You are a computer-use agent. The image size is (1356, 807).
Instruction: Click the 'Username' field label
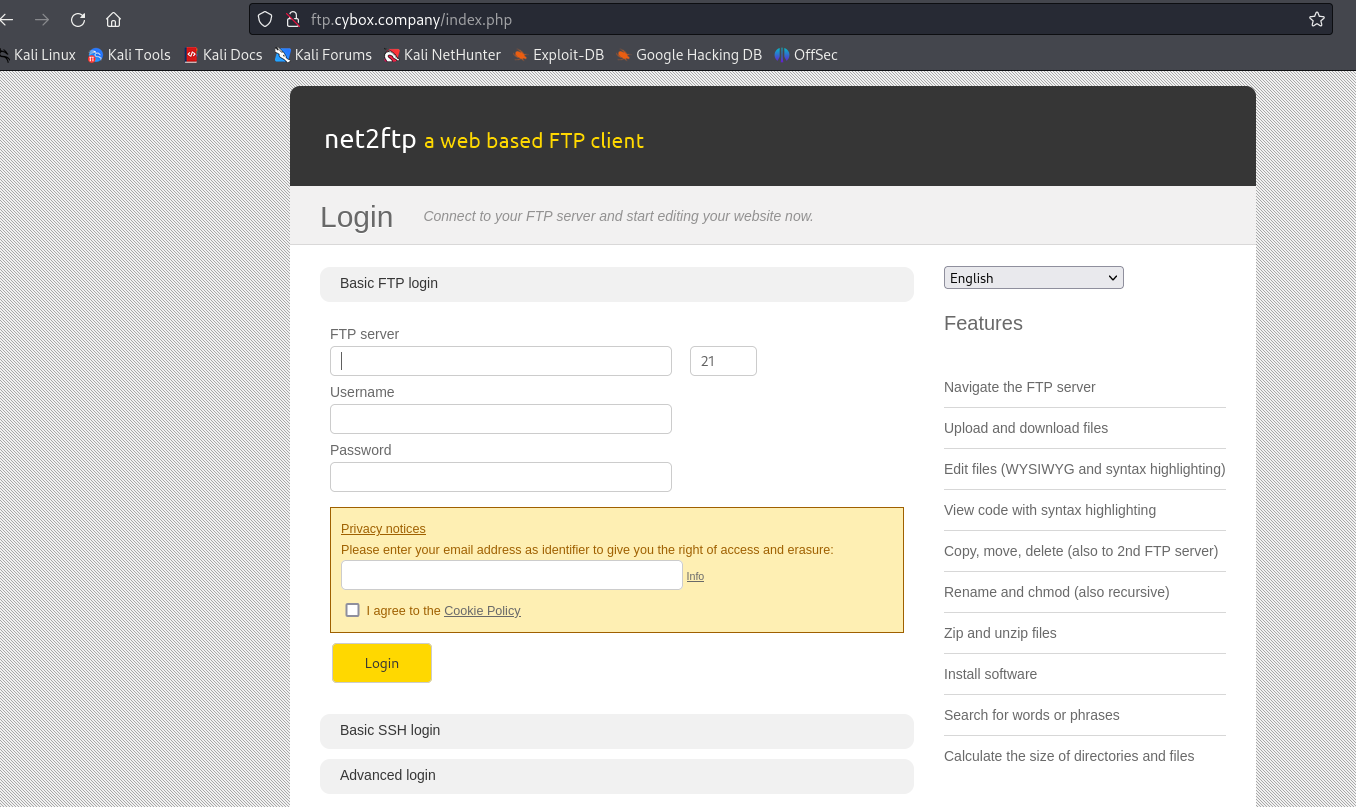pos(362,392)
